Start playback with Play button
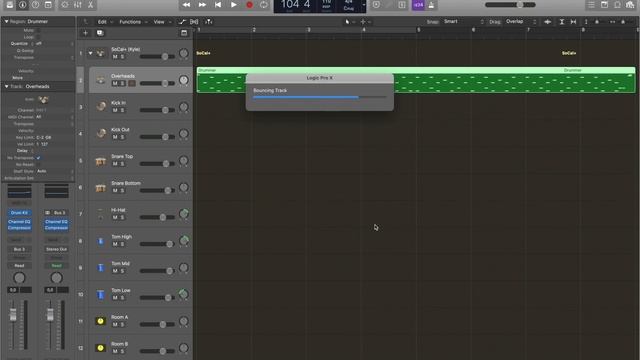 pos(233,4)
